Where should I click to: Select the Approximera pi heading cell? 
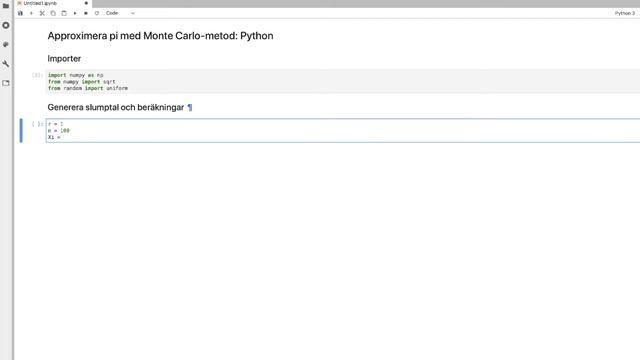(x=160, y=36)
